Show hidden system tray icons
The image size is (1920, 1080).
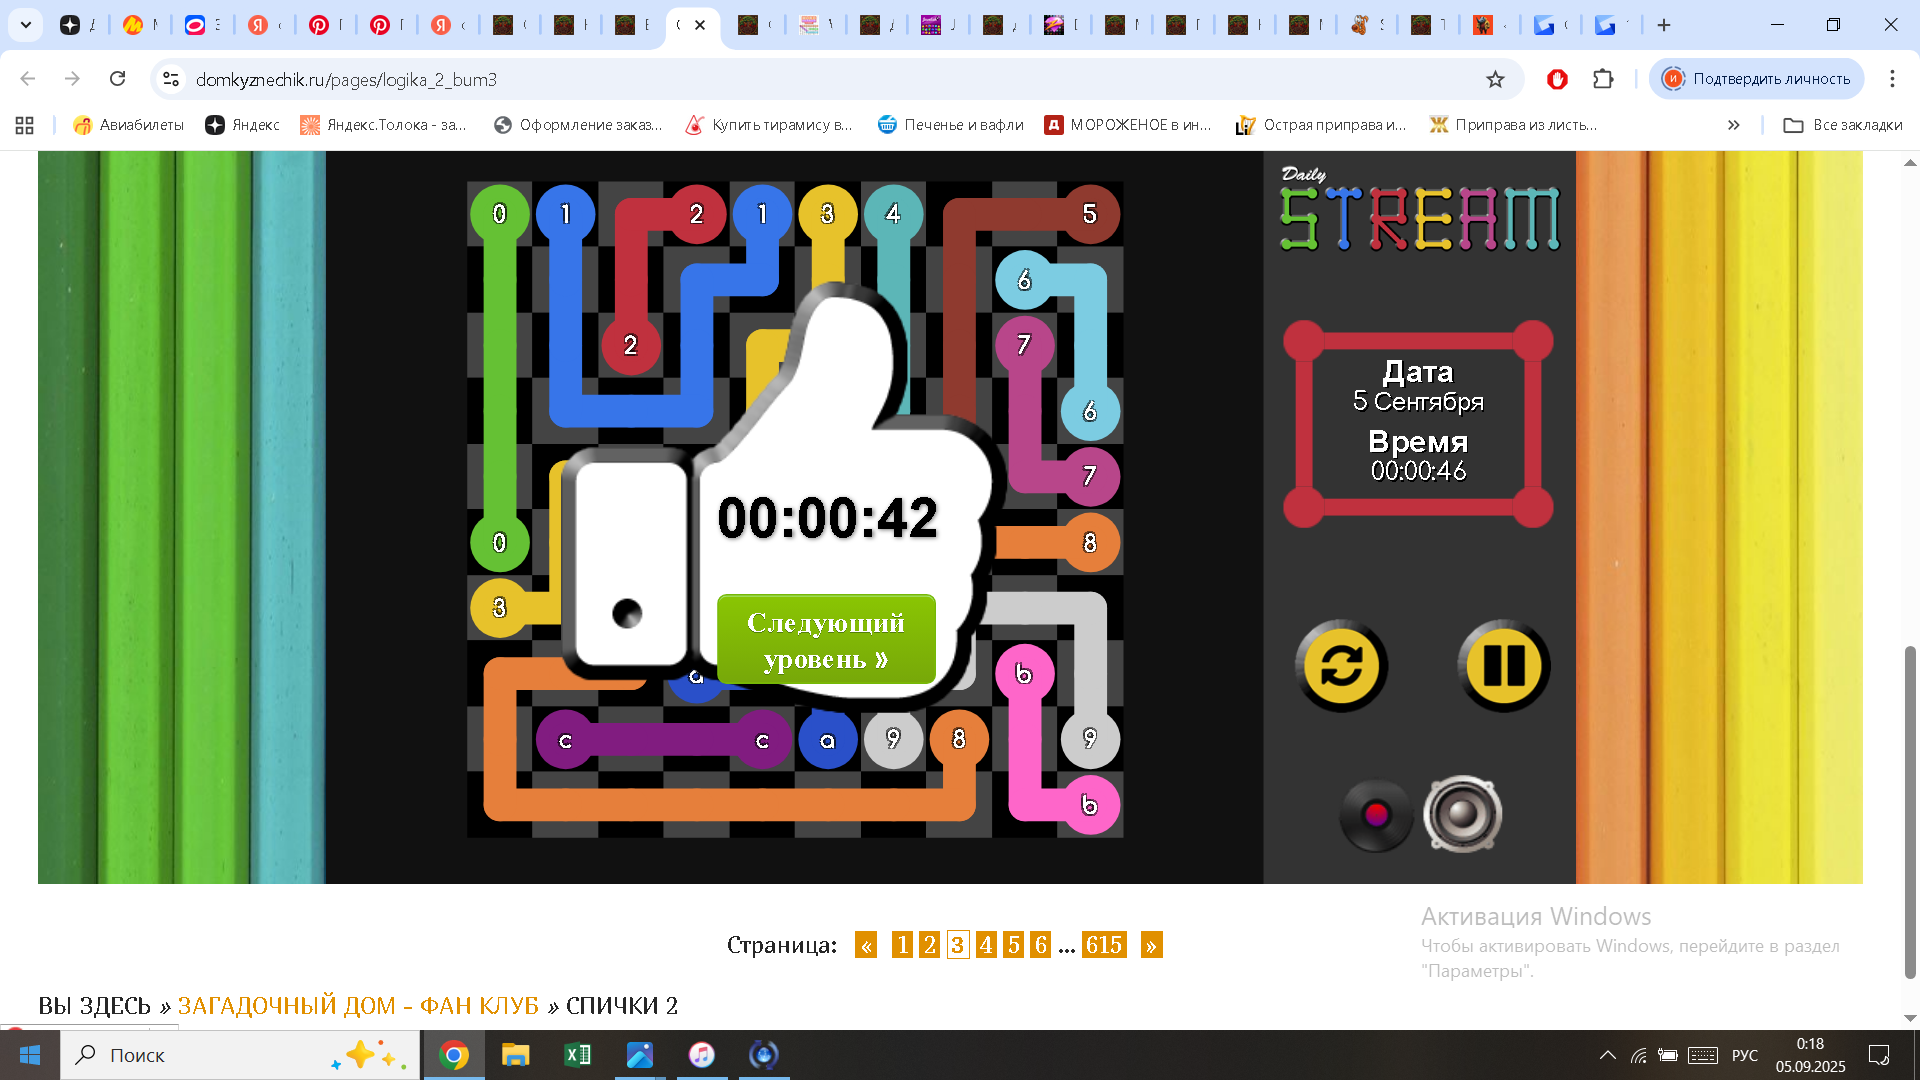pos(1608,1055)
